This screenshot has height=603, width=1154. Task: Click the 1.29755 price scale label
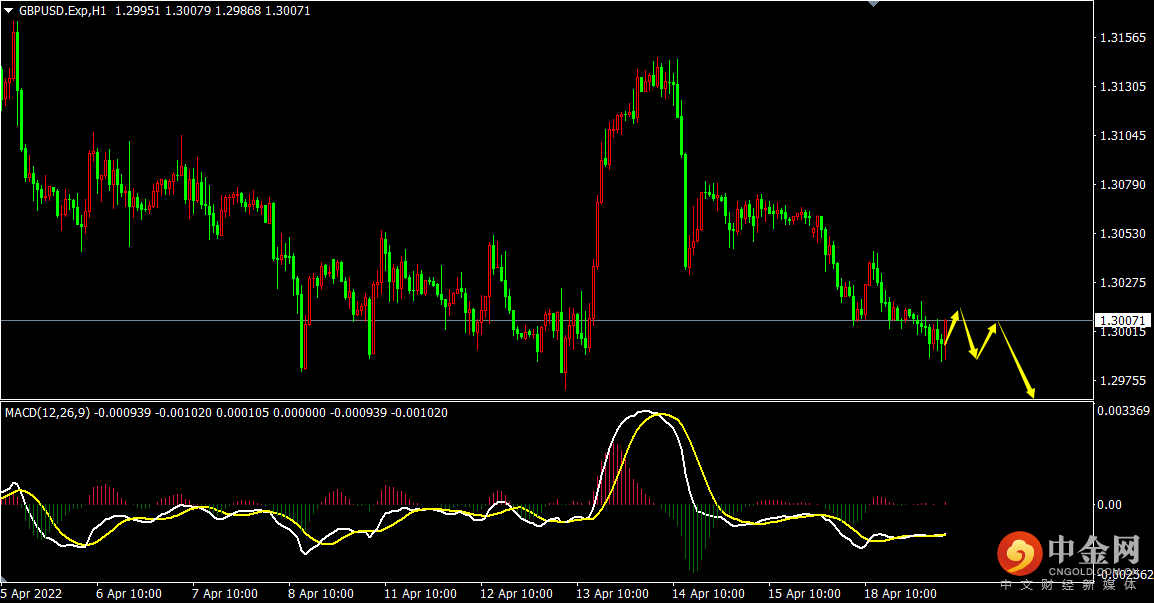pyautogui.click(x=1121, y=381)
